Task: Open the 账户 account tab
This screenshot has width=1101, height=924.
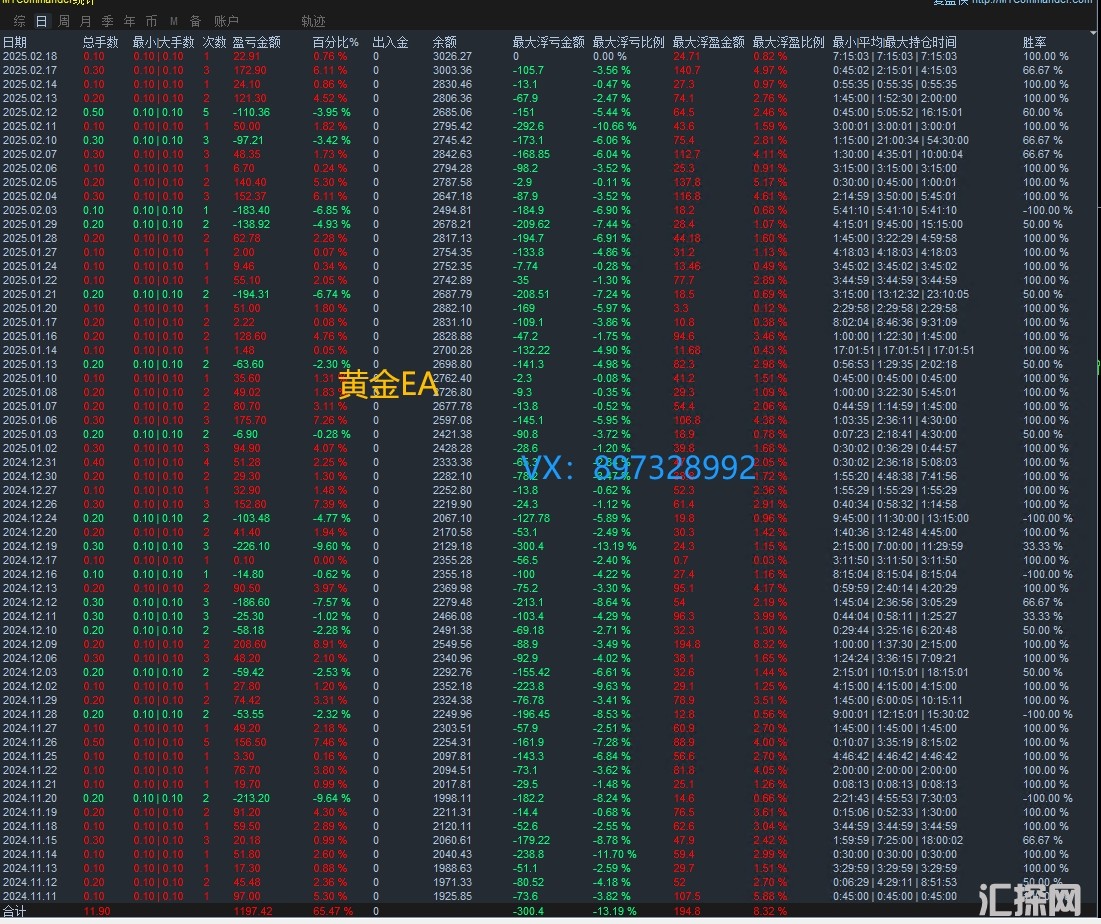Action: [x=226, y=21]
